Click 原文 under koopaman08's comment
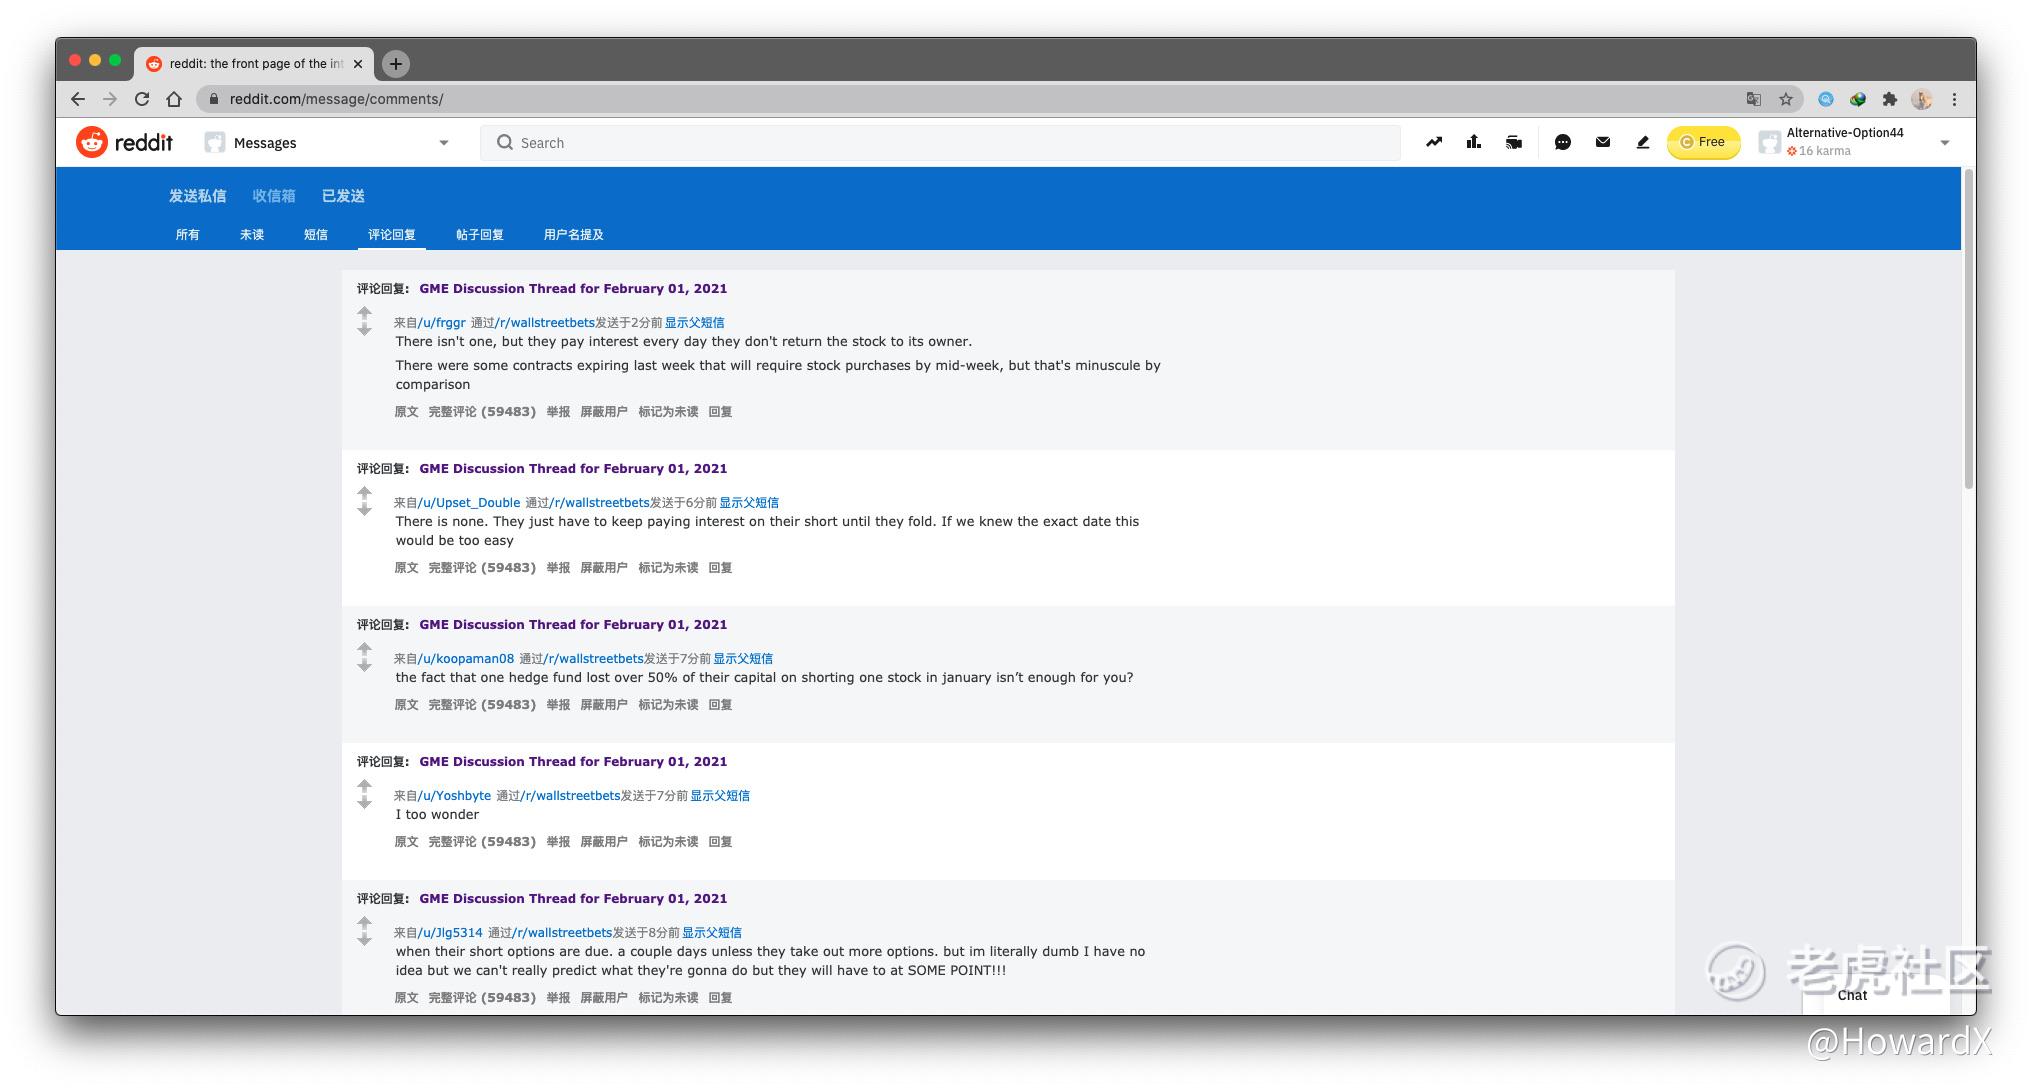This screenshot has width=2032, height=1089. [406, 705]
